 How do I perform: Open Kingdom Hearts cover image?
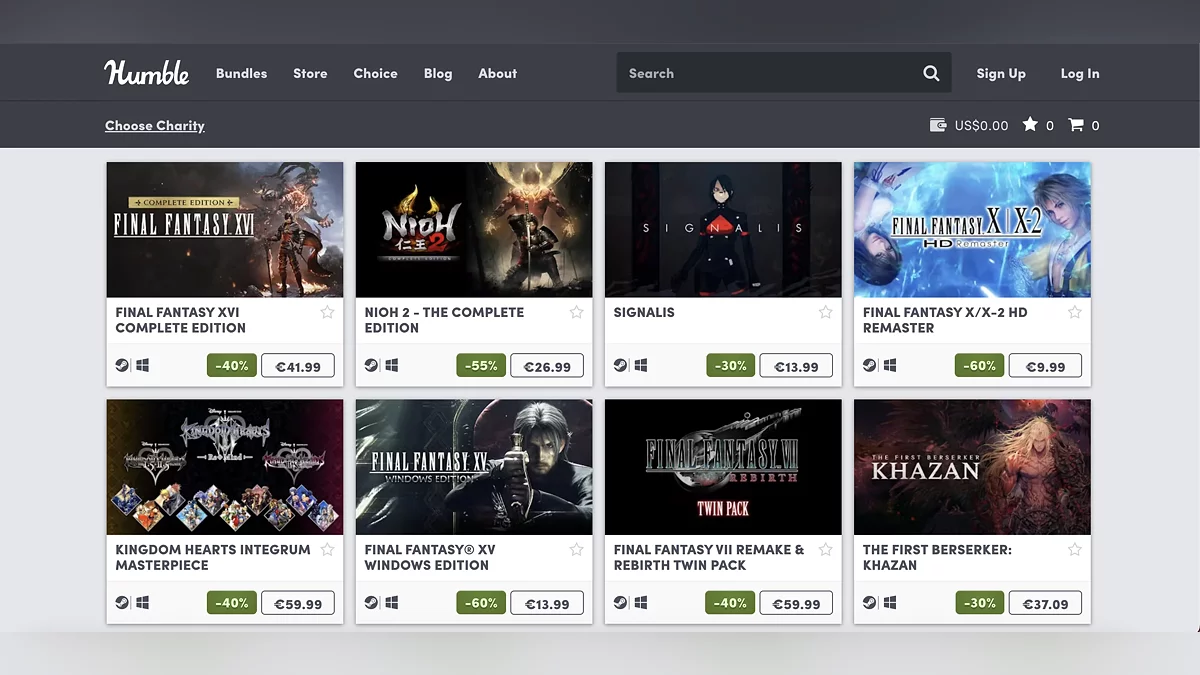pyautogui.click(x=225, y=467)
